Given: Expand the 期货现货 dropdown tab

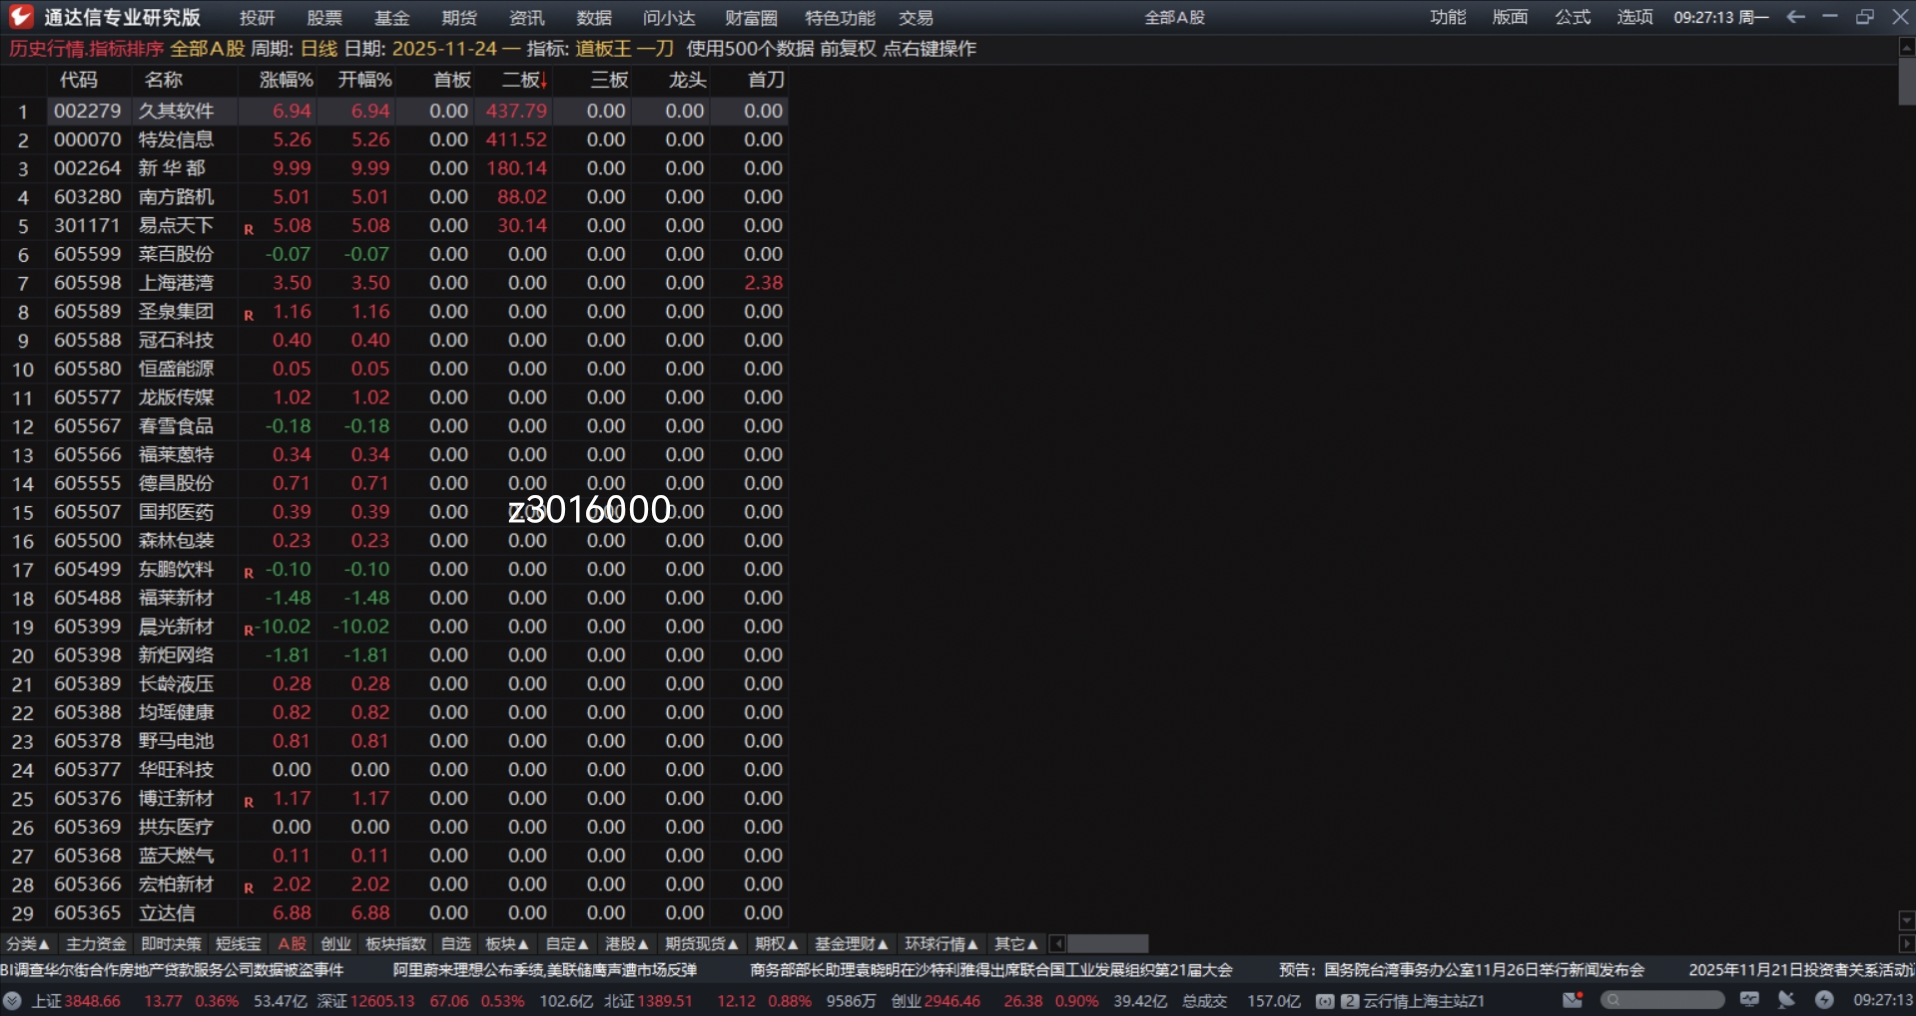Looking at the screenshot, I should click(702, 944).
